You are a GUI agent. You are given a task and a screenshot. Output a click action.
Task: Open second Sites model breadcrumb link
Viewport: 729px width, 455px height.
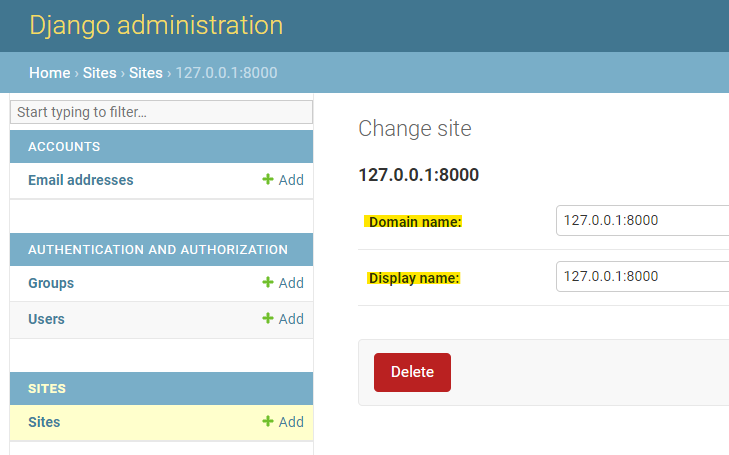[x=146, y=73]
